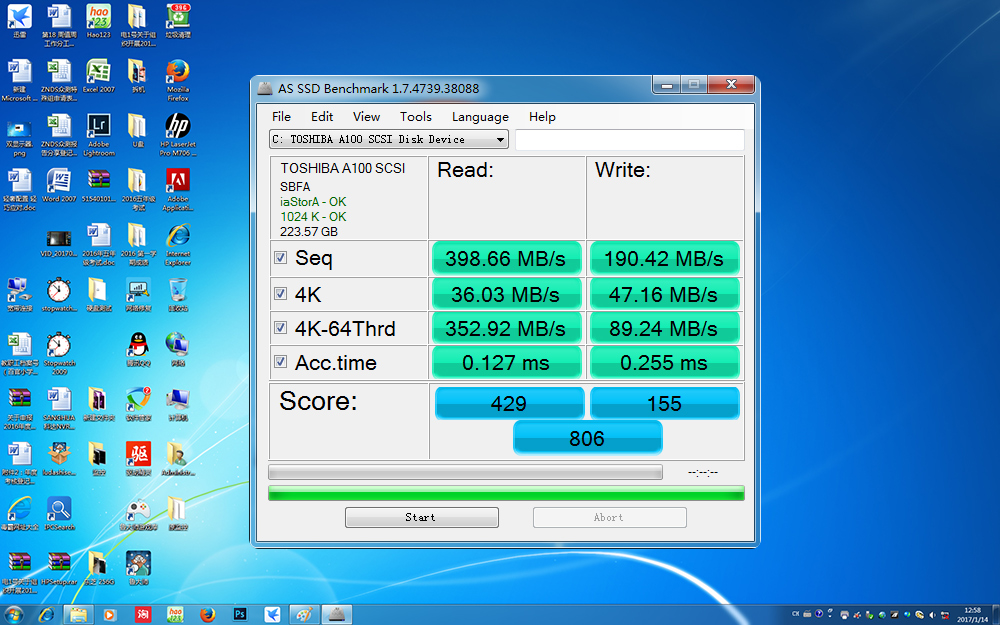This screenshot has width=1000, height=625.
Task: Open the Internet Explorer desktop icon
Action: tap(178, 237)
